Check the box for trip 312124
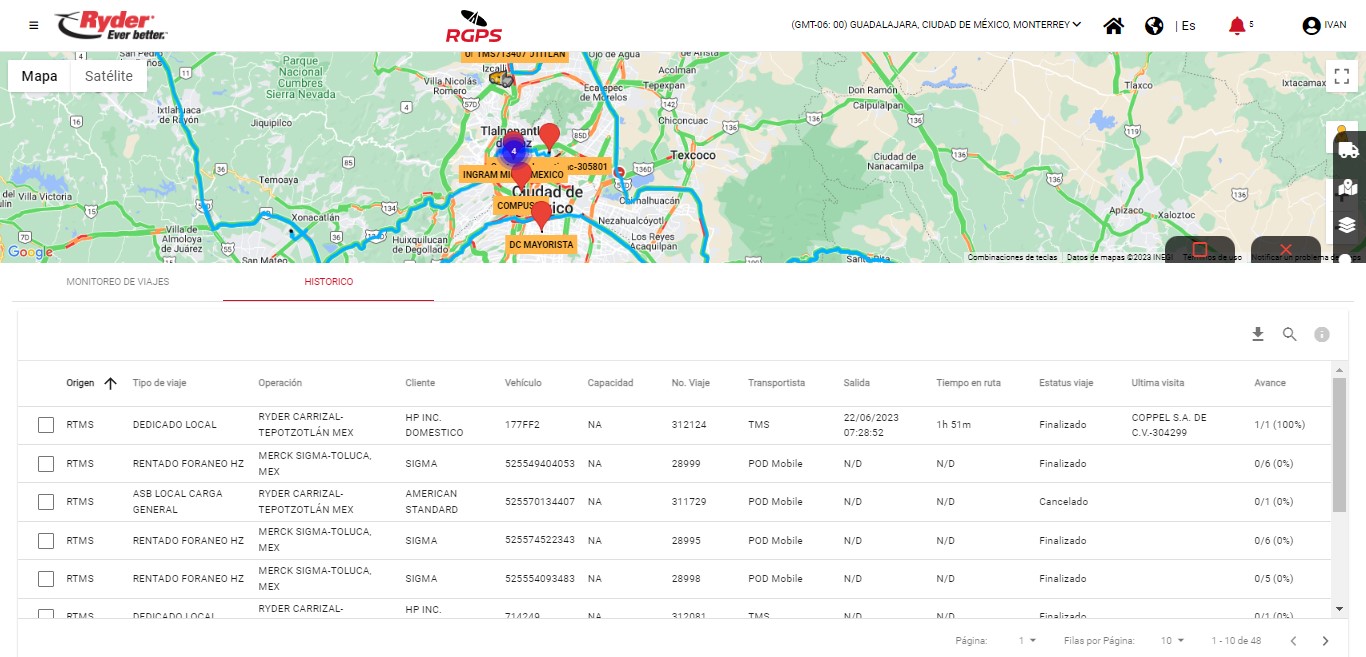This screenshot has height=657, width=1366. point(46,425)
